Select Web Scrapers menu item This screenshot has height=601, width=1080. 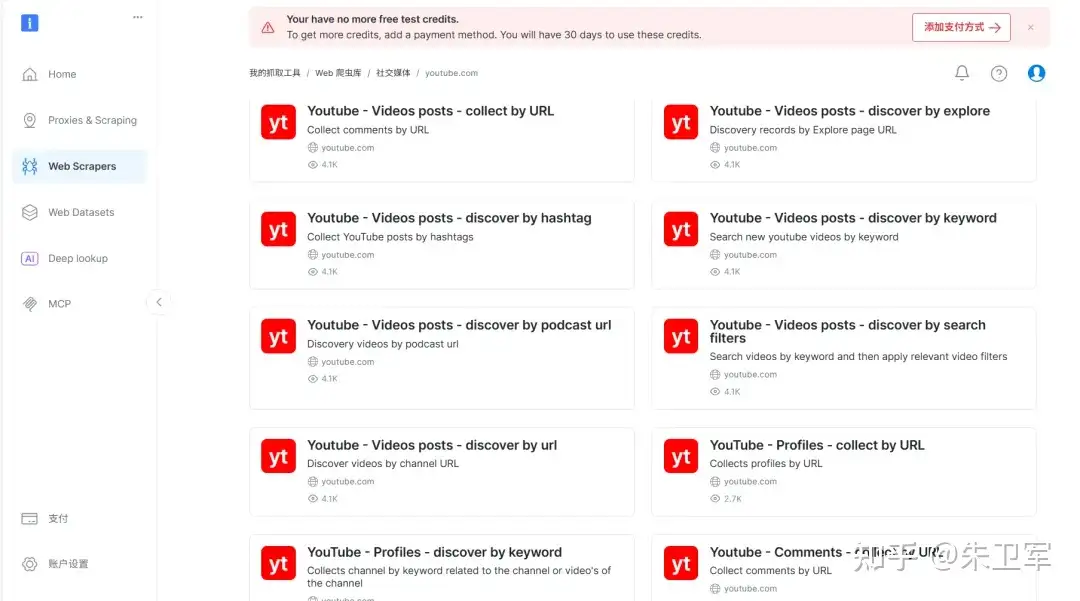click(x=80, y=166)
